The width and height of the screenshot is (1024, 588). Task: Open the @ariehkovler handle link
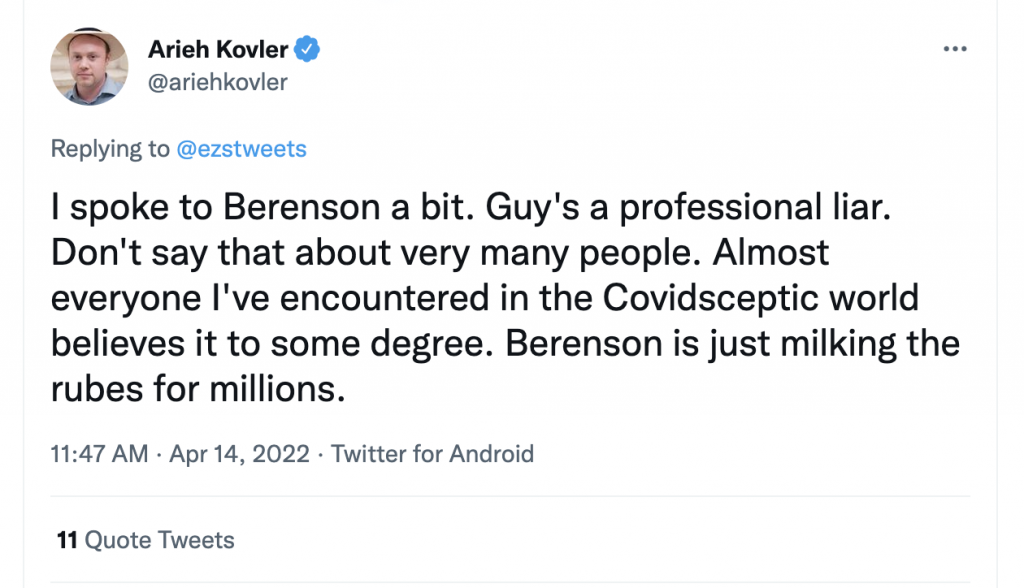pos(217,82)
